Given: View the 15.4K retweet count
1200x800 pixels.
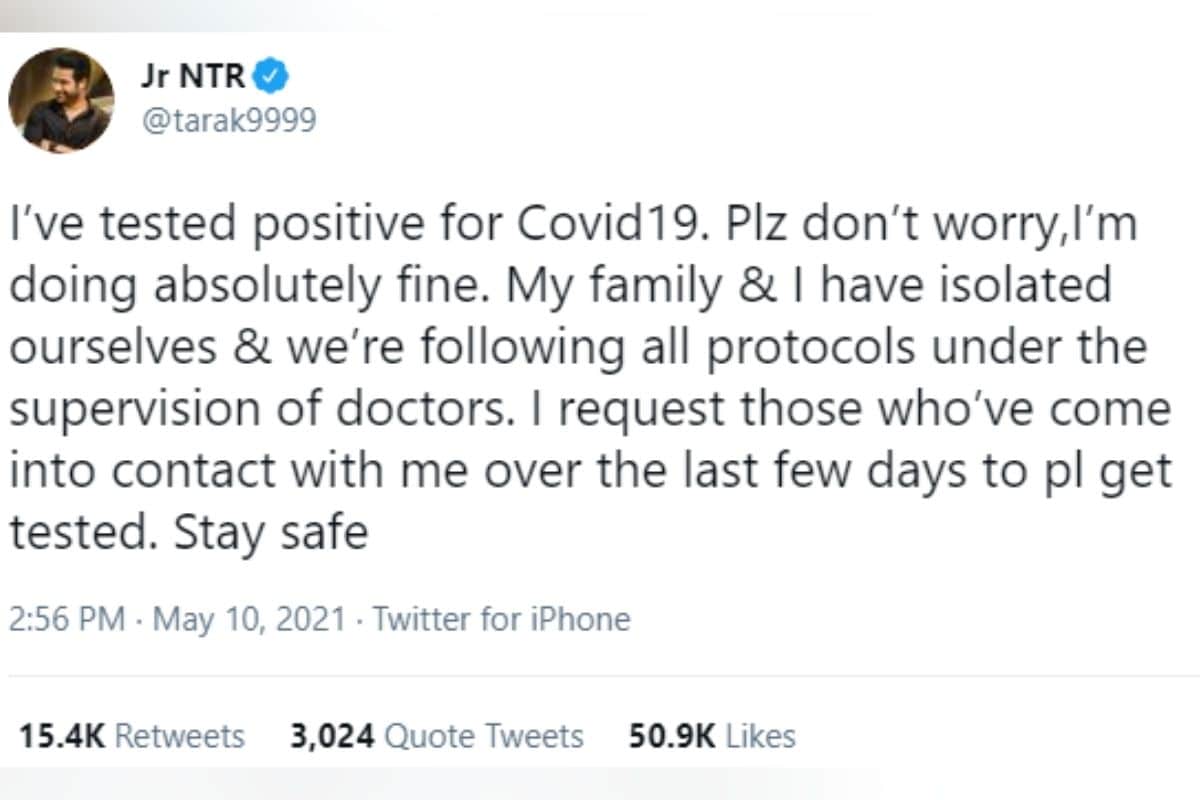Looking at the screenshot, I should coord(62,737).
